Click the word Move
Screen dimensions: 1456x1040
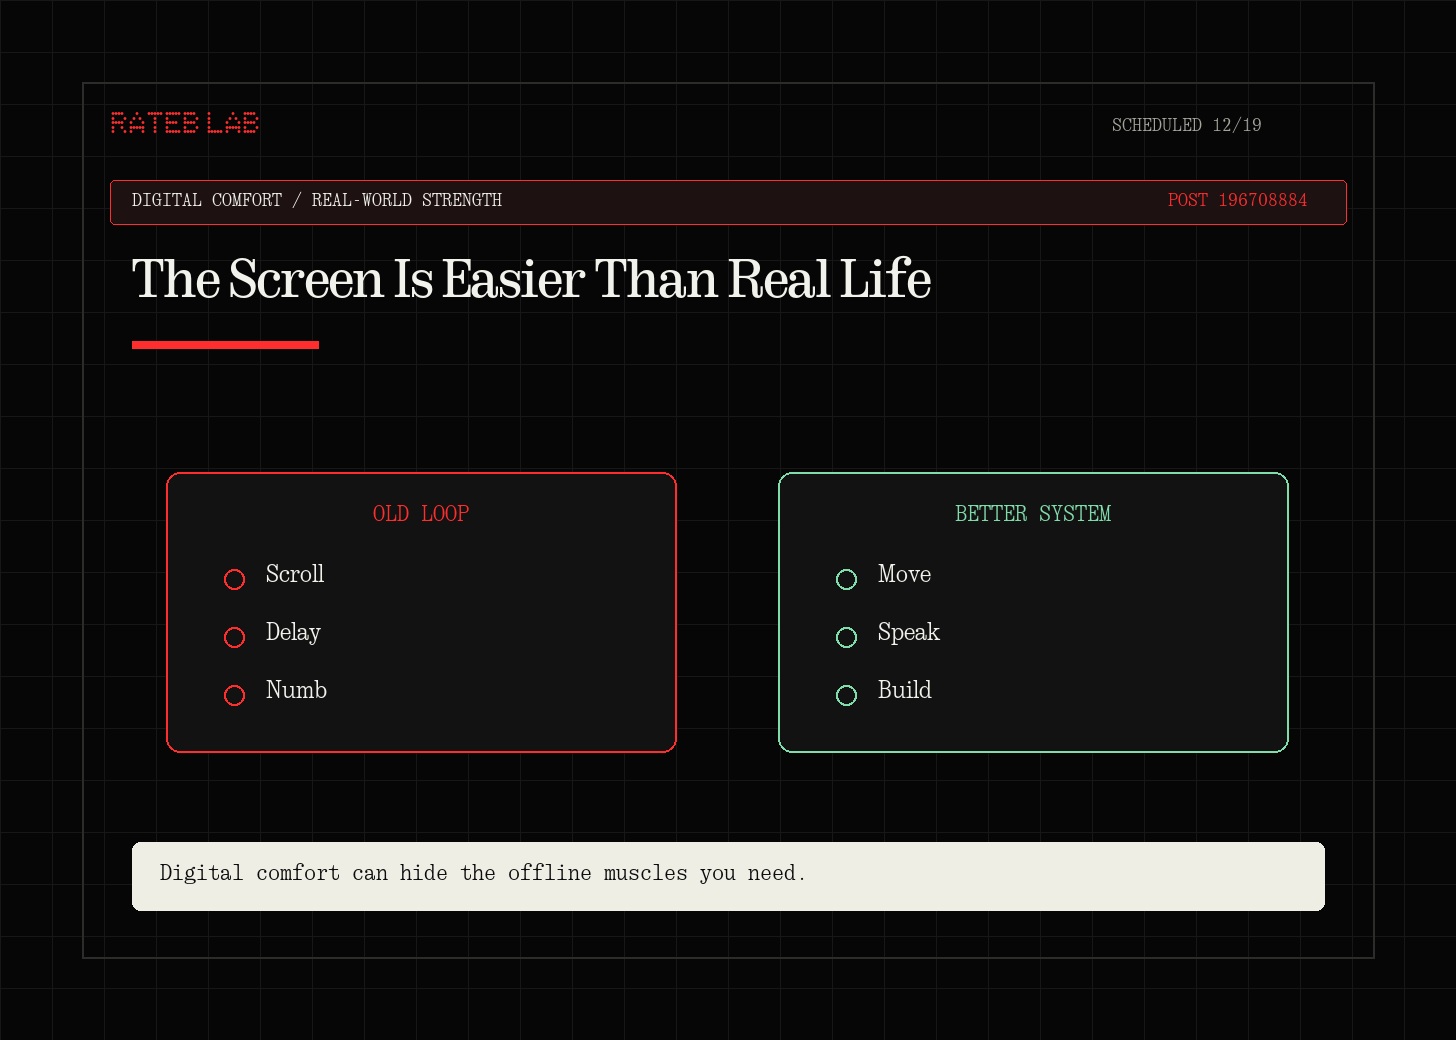[904, 574]
